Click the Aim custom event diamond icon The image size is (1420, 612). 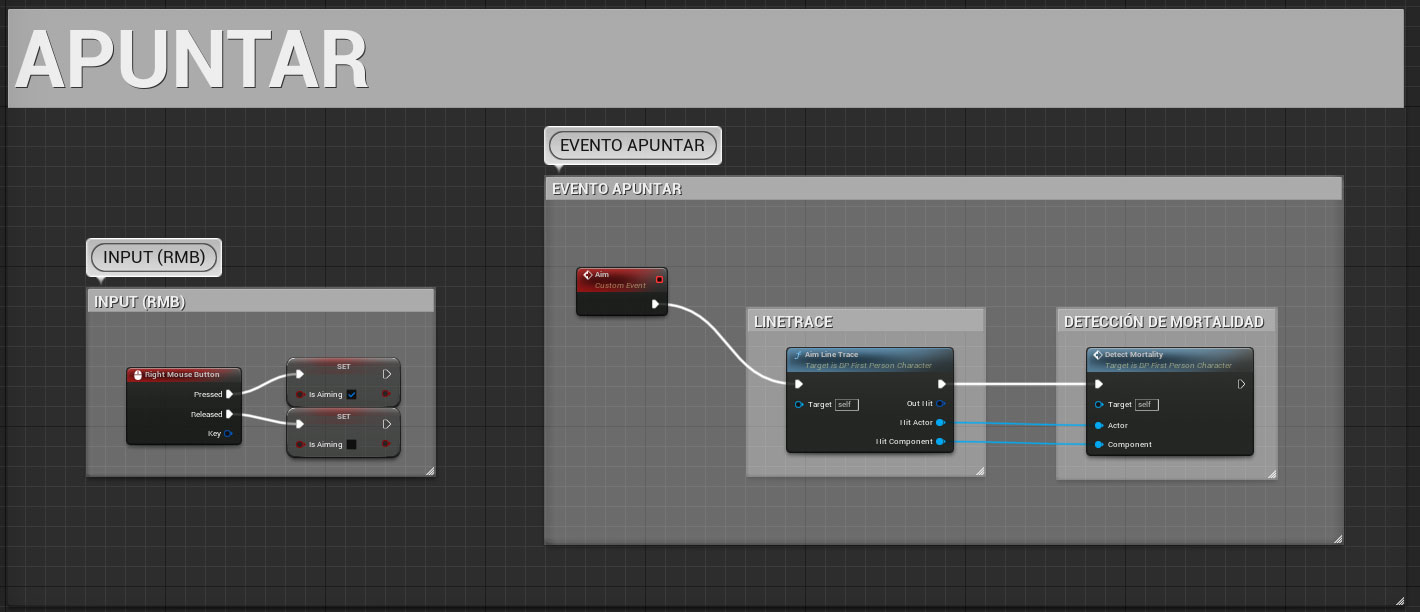click(588, 275)
